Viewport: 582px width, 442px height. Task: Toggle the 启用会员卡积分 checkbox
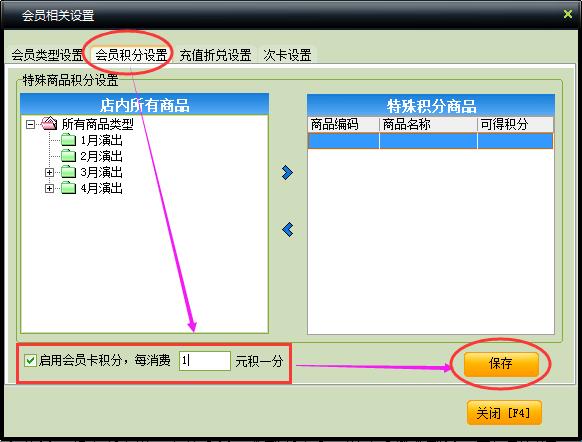(30, 360)
